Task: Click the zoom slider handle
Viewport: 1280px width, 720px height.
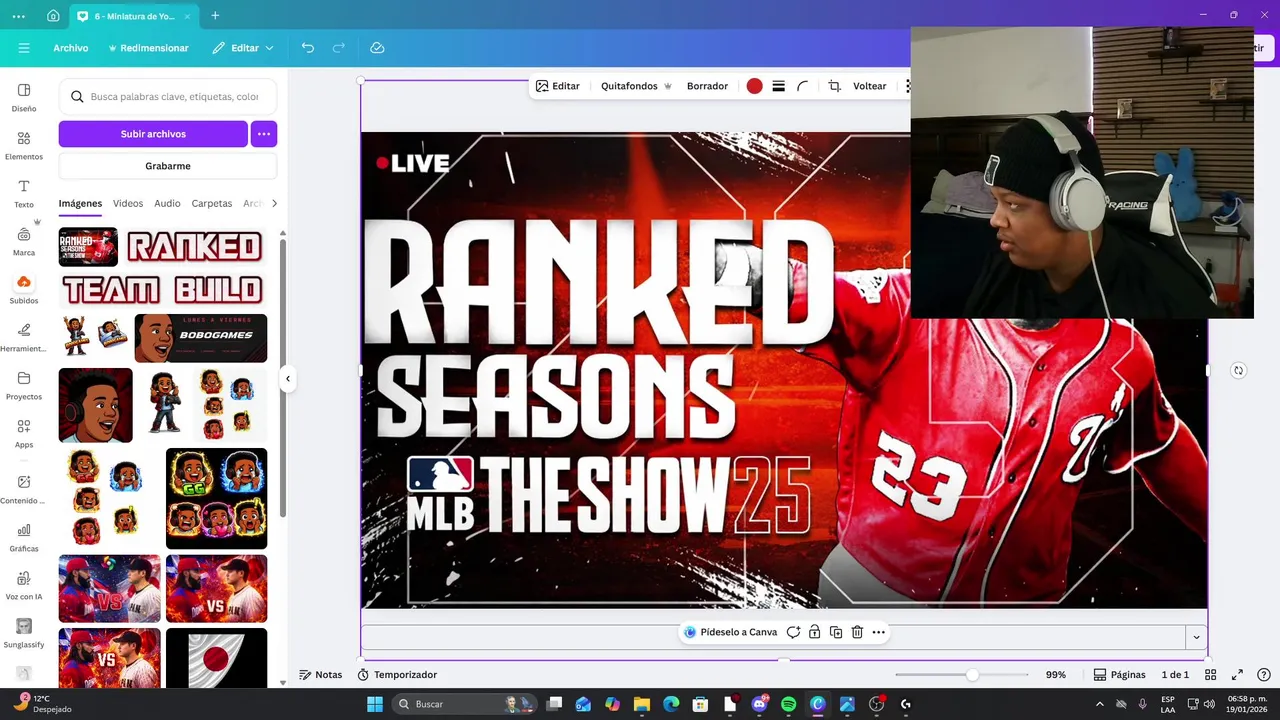Action: pyautogui.click(x=972, y=675)
